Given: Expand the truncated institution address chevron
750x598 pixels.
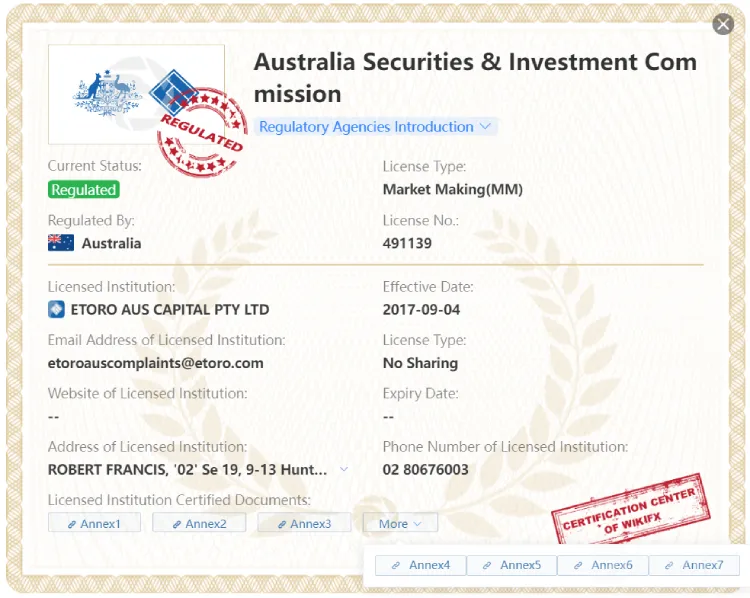Looking at the screenshot, I should 343,469.
